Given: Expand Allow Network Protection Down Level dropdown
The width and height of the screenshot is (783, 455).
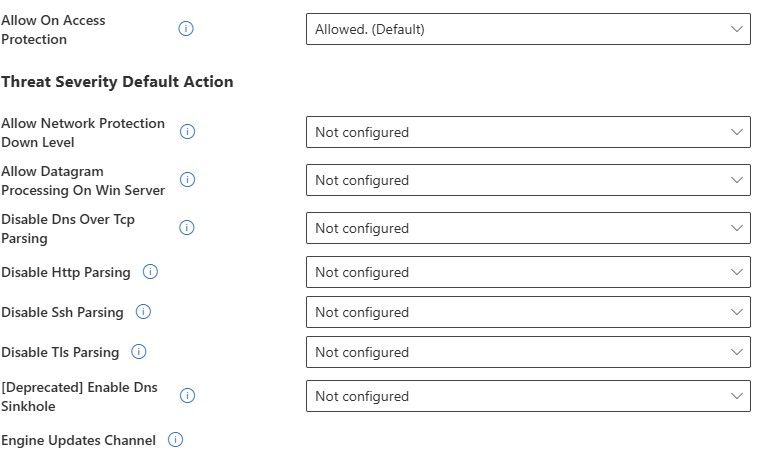Looking at the screenshot, I should tap(528, 132).
